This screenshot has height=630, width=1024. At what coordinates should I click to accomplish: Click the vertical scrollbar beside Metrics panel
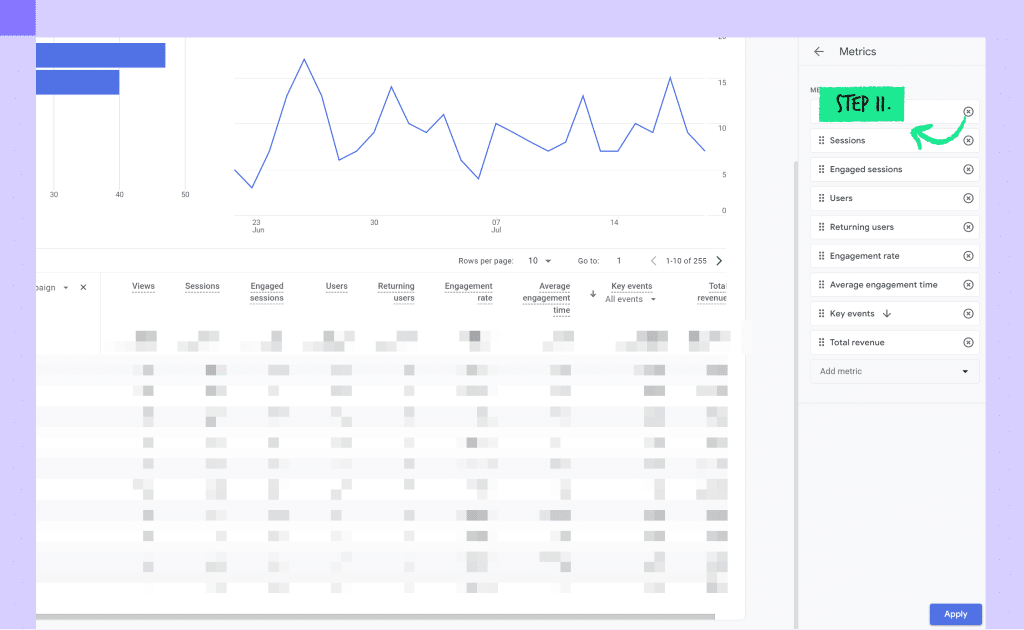point(795,395)
